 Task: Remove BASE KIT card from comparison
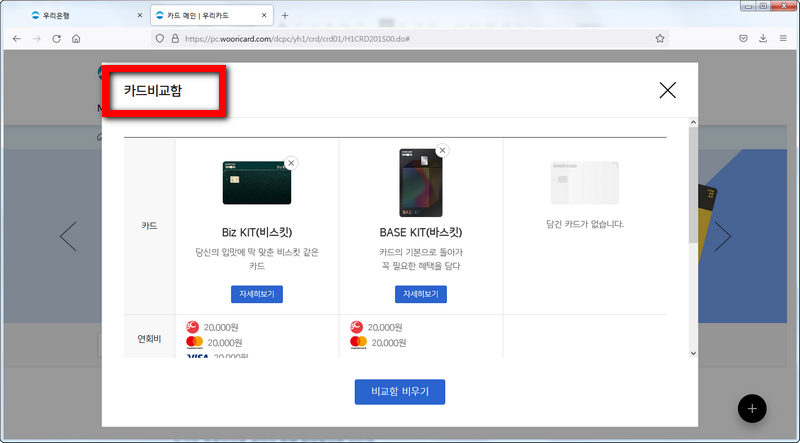point(442,150)
